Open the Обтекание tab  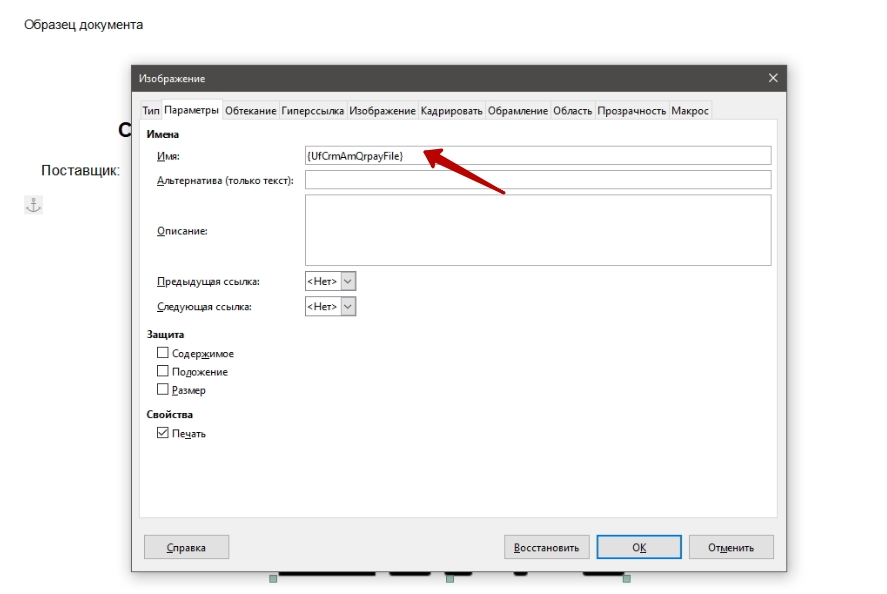pos(250,111)
